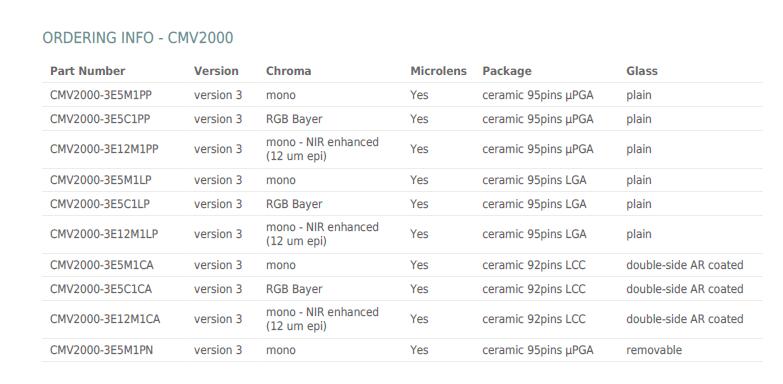Viewport: 783px width, 384px height.
Task: Click part number CMV2000-3E12M1CA
Action: point(105,319)
